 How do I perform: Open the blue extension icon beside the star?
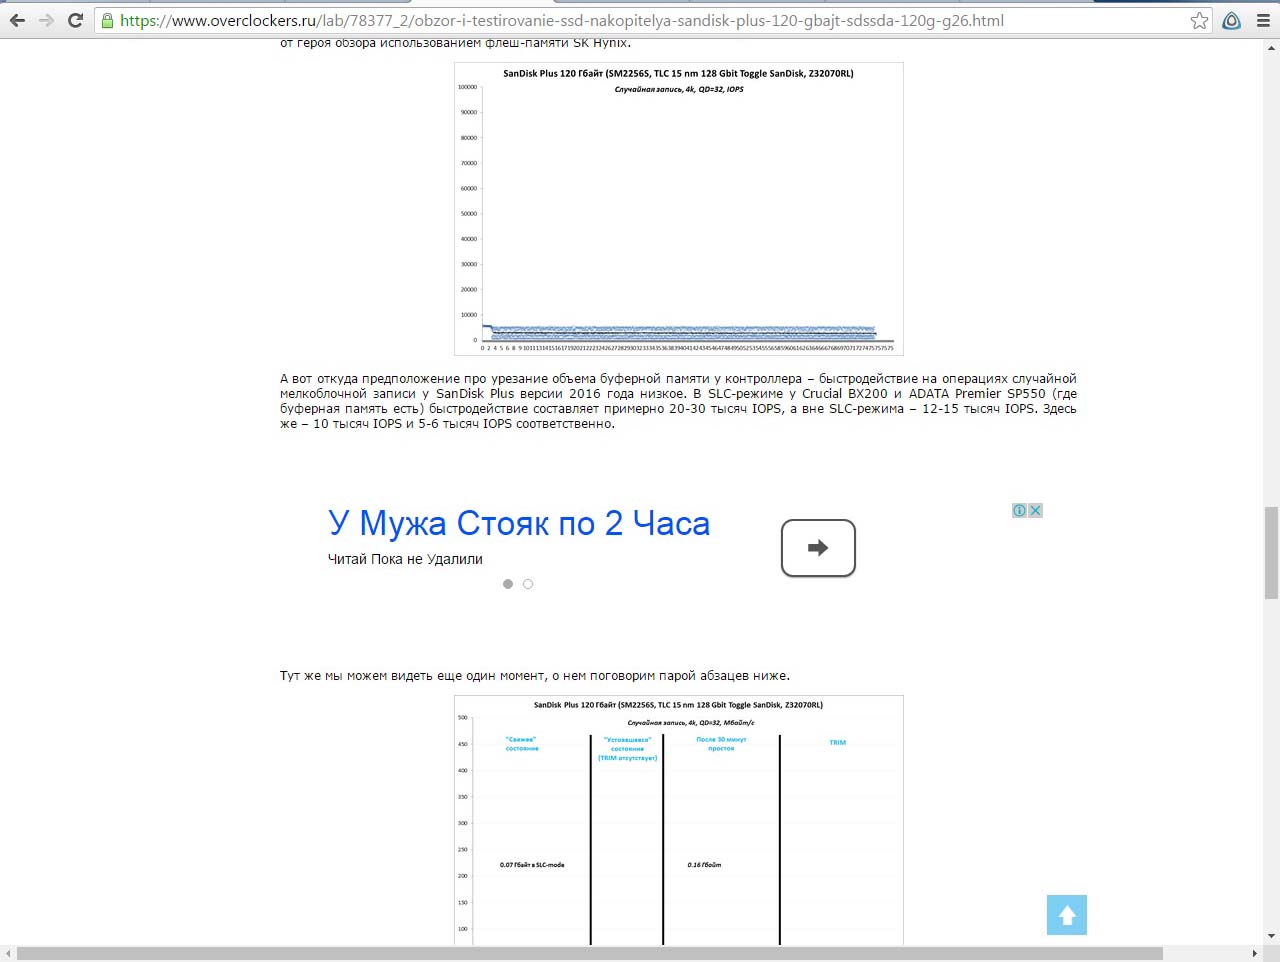[x=1232, y=20]
